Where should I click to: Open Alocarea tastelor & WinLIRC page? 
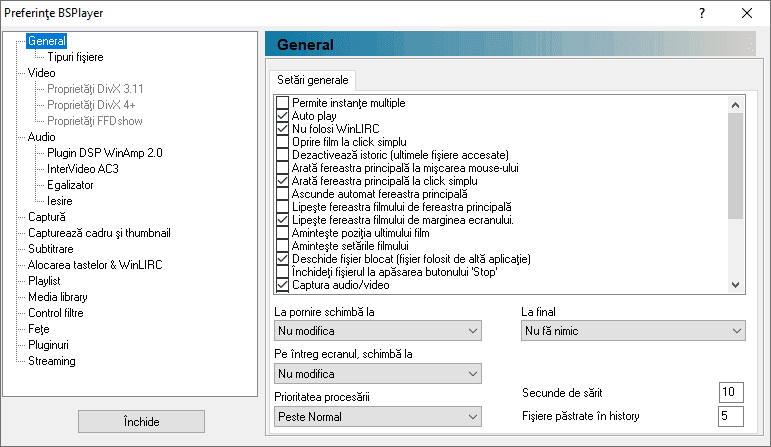click(x=95, y=265)
